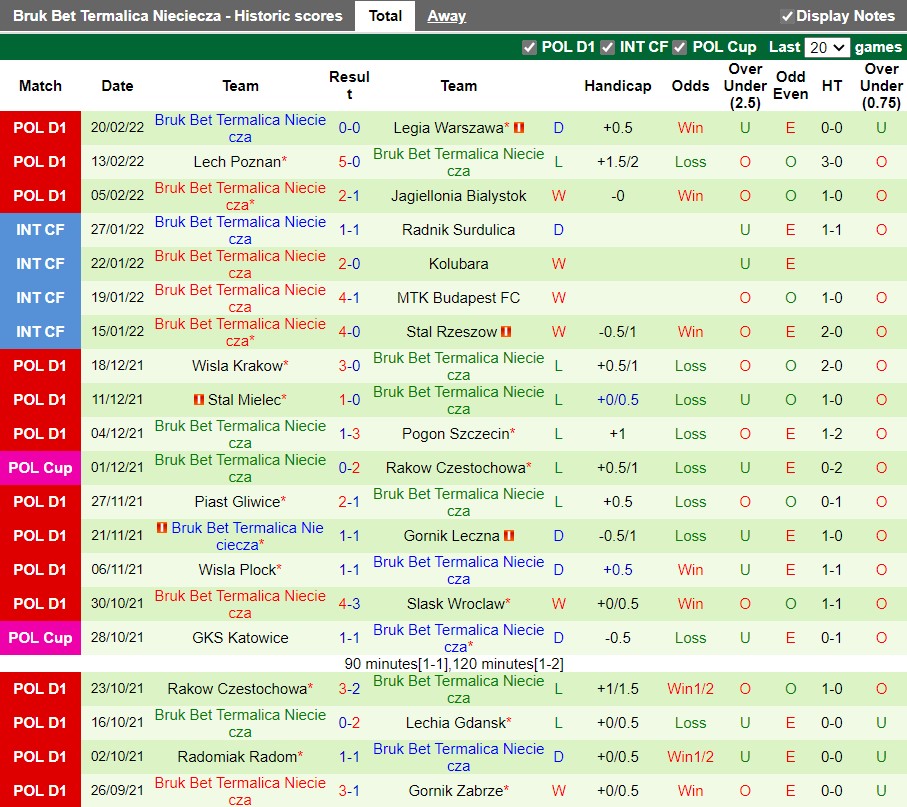This screenshot has width=907, height=807.
Task: Click blue +0/0.5 handicap on Stal Mielec row
Action: pyautogui.click(x=617, y=400)
